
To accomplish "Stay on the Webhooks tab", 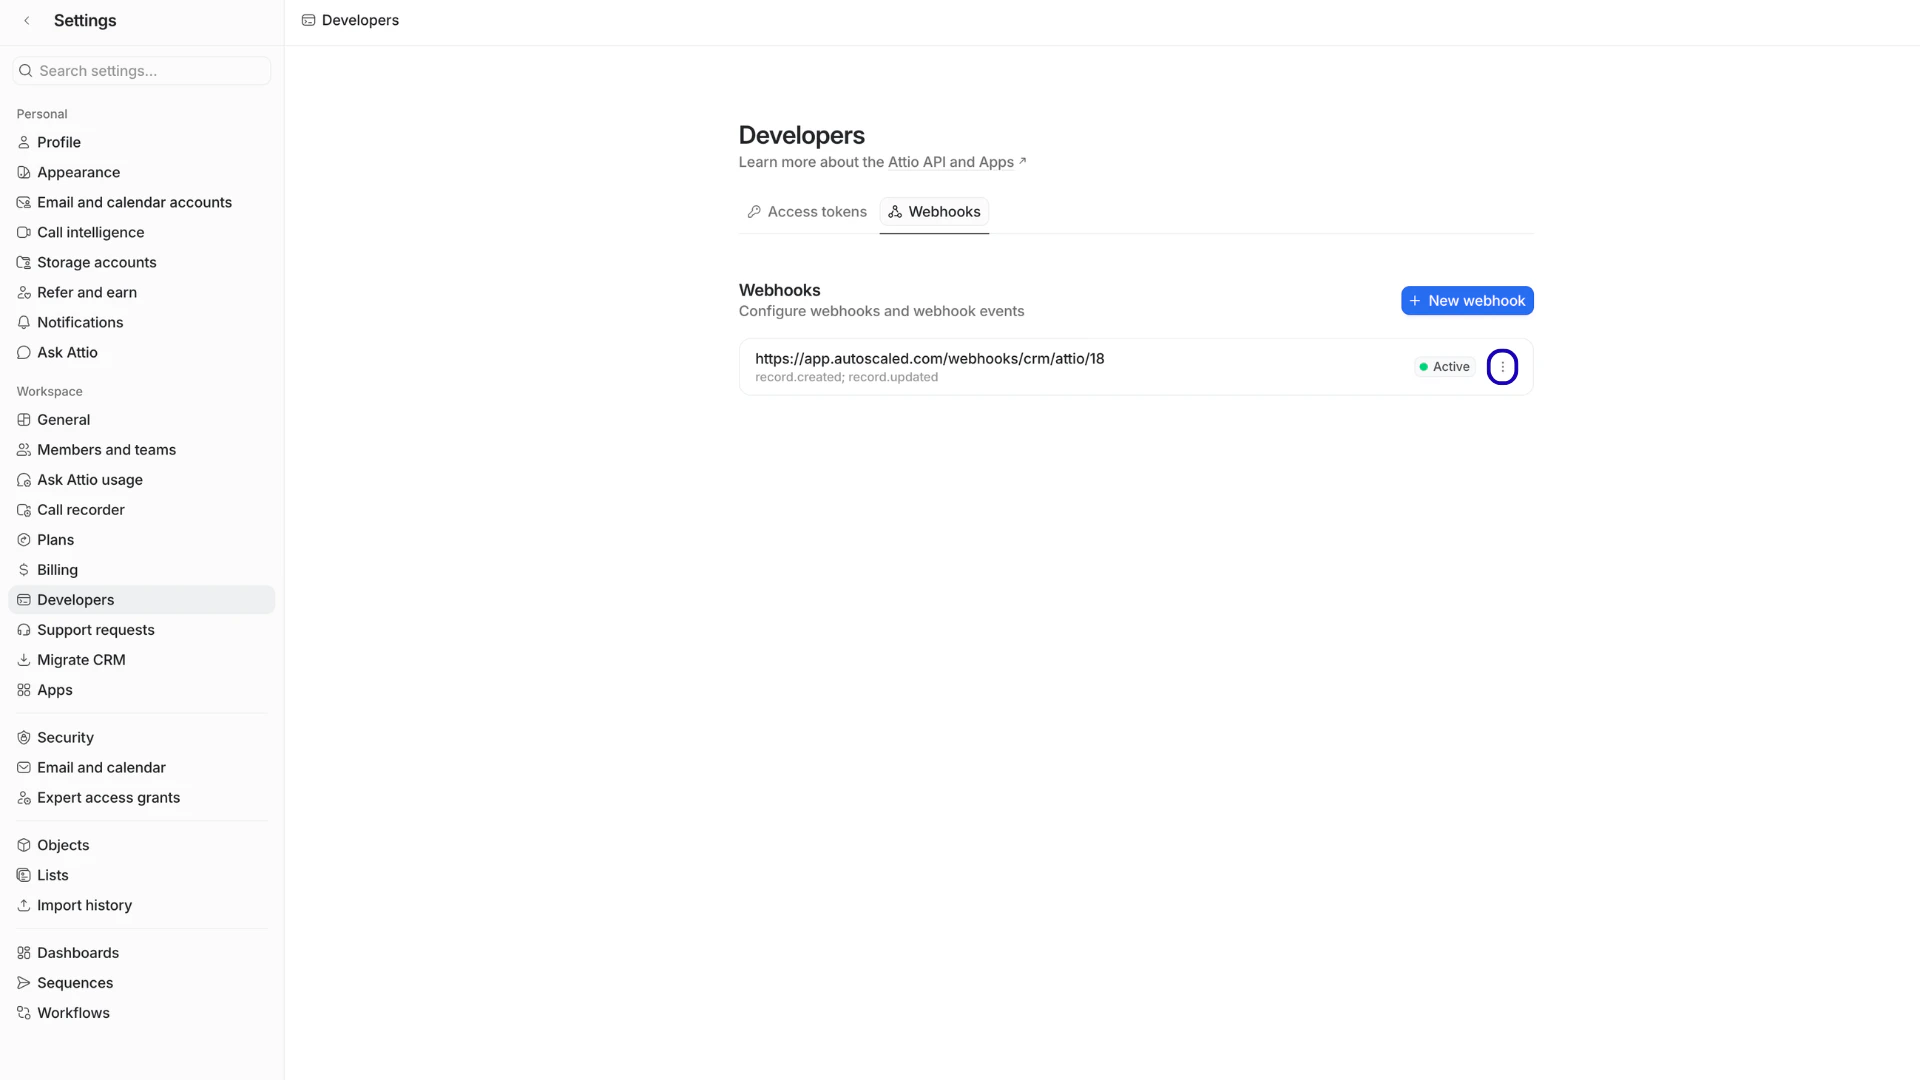I will click(933, 212).
